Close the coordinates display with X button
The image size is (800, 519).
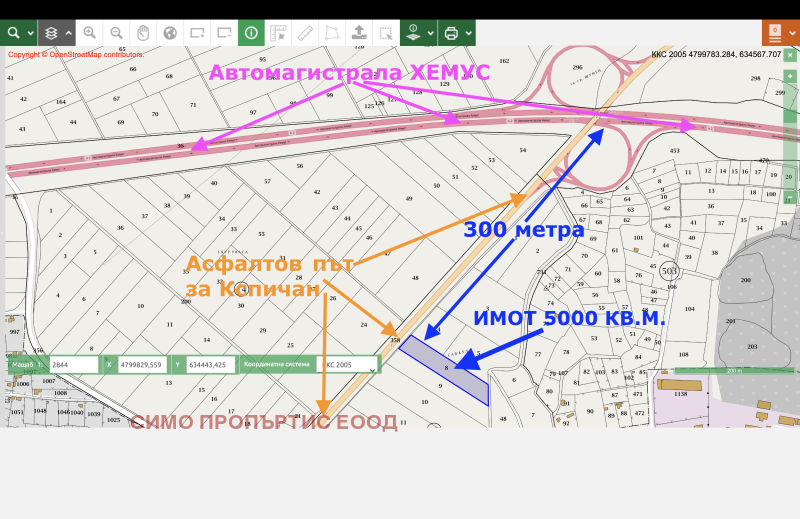[789, 54]
